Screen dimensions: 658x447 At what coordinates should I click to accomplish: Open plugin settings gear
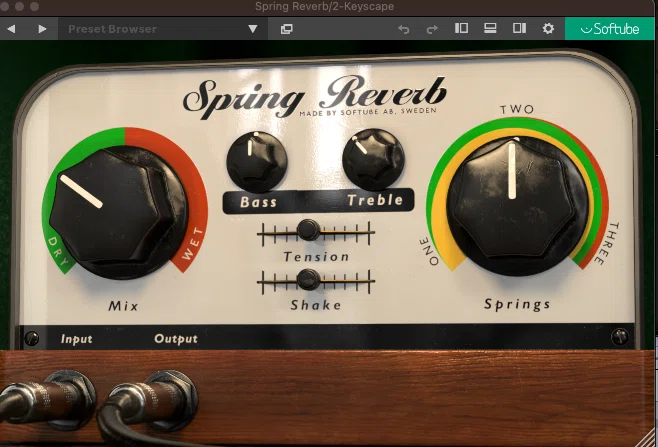click(x=548, y=29)
